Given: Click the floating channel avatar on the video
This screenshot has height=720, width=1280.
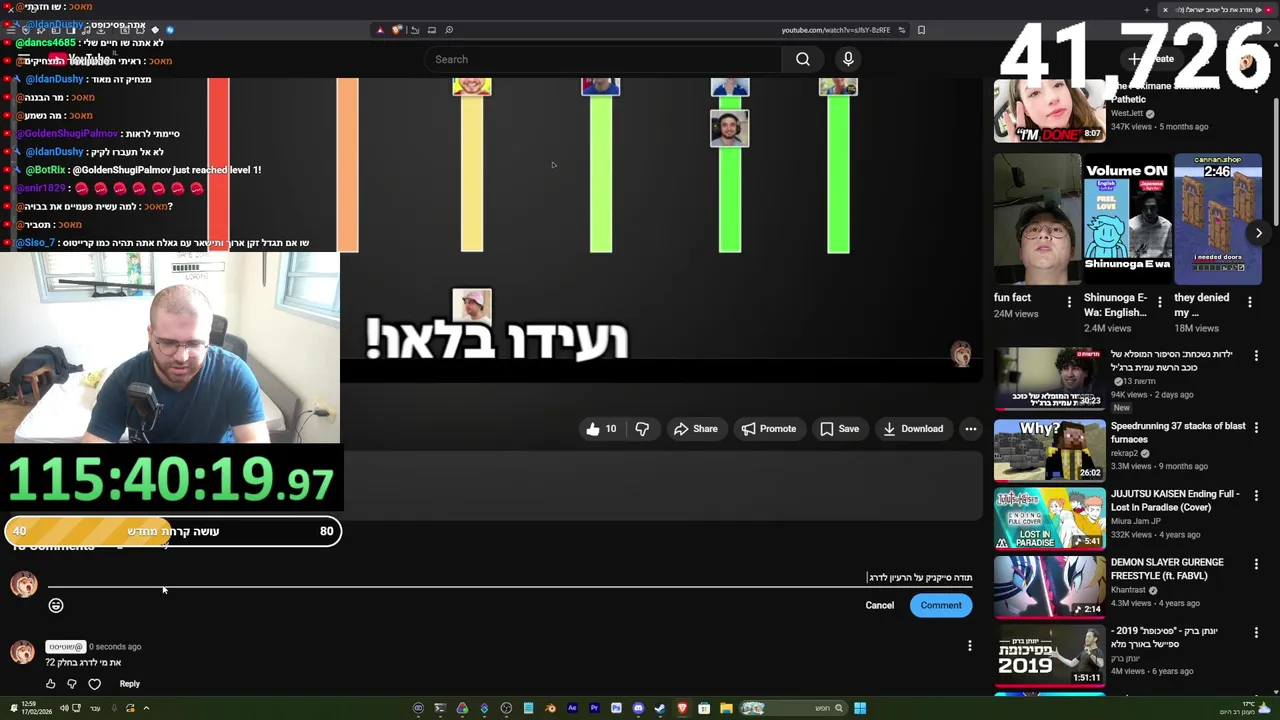Looking at the screenshot, I should (x=960, y=354).
